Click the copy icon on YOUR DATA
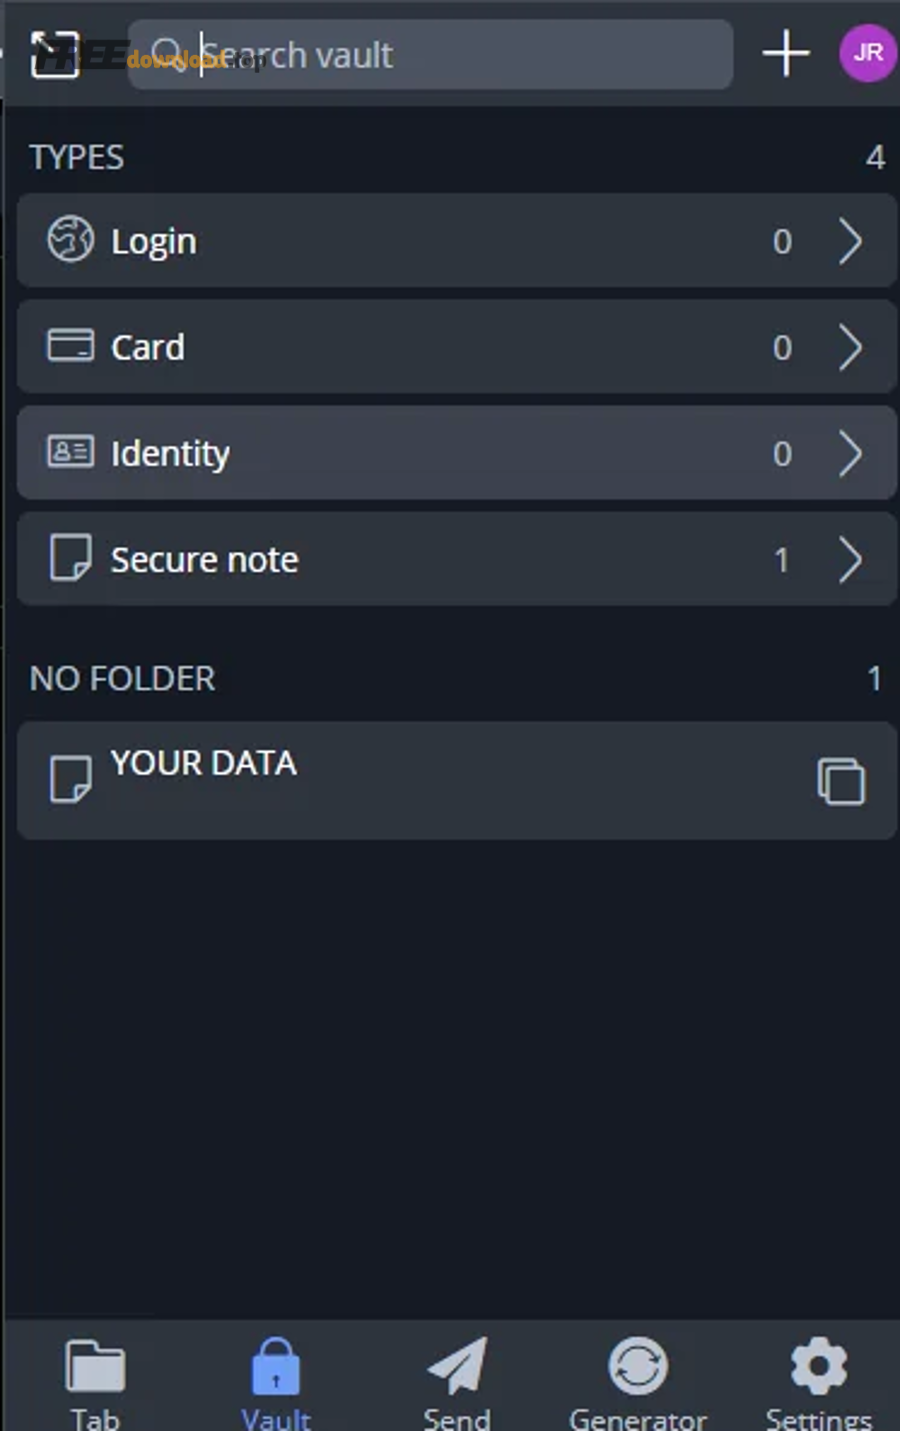900x1431 pixels. click(841, 781)
